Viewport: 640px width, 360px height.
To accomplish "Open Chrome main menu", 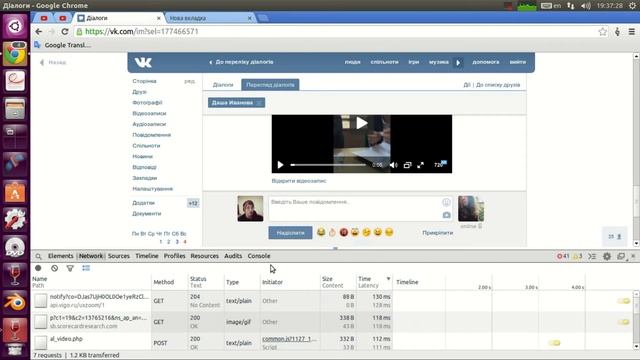I will 631,31.
